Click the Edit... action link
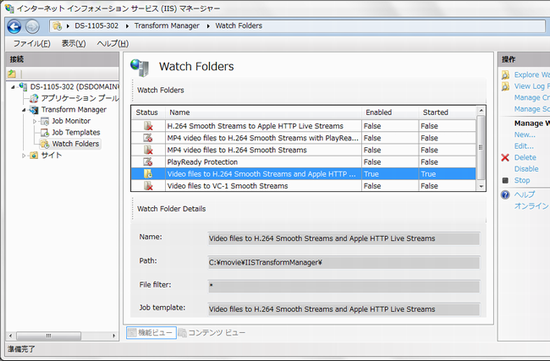Image resolution: width=550 pixels, height=361 pixels. coord(524,146)
